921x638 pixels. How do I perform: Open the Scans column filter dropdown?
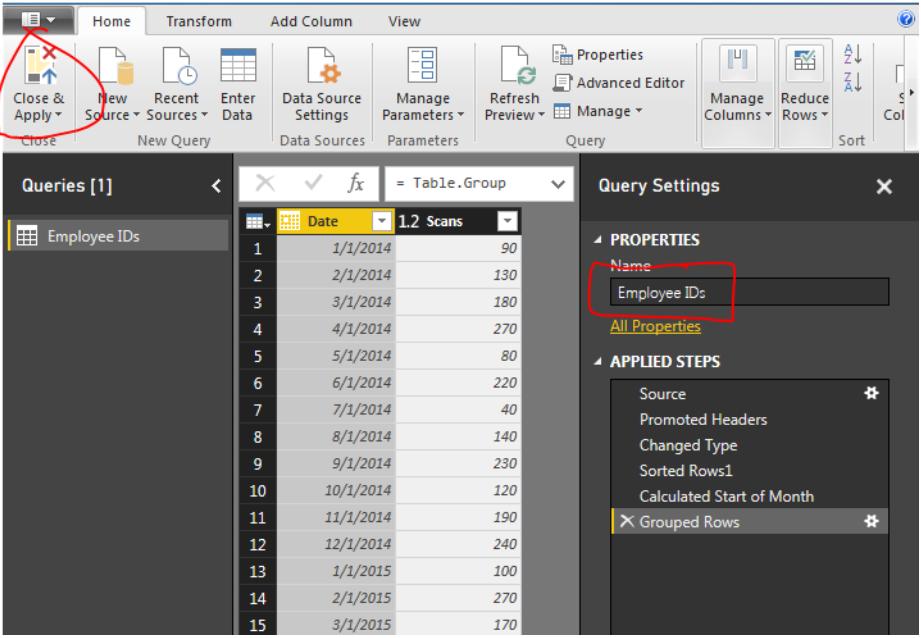point(505,222)
